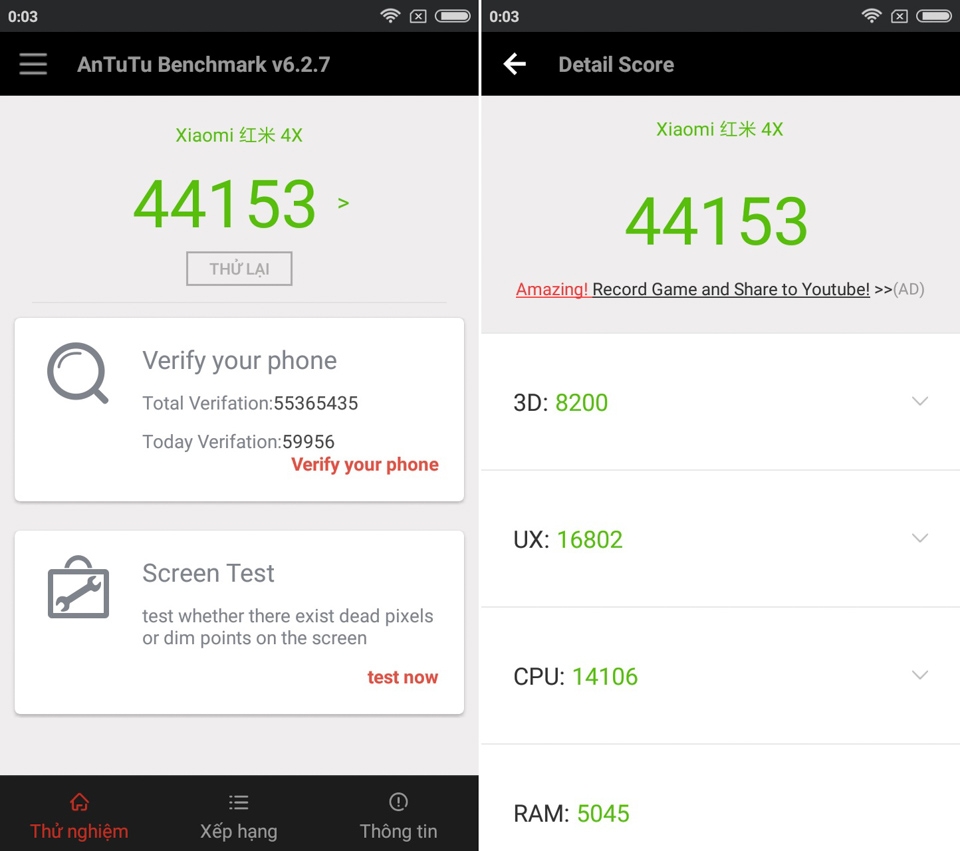Click the Screen Test toolbox wrench icon

point(78,587)
